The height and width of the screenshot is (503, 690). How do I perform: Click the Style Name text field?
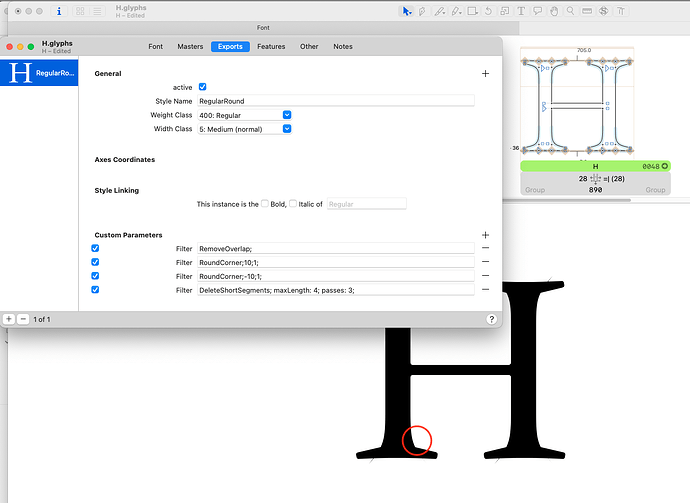click(335, 101)
